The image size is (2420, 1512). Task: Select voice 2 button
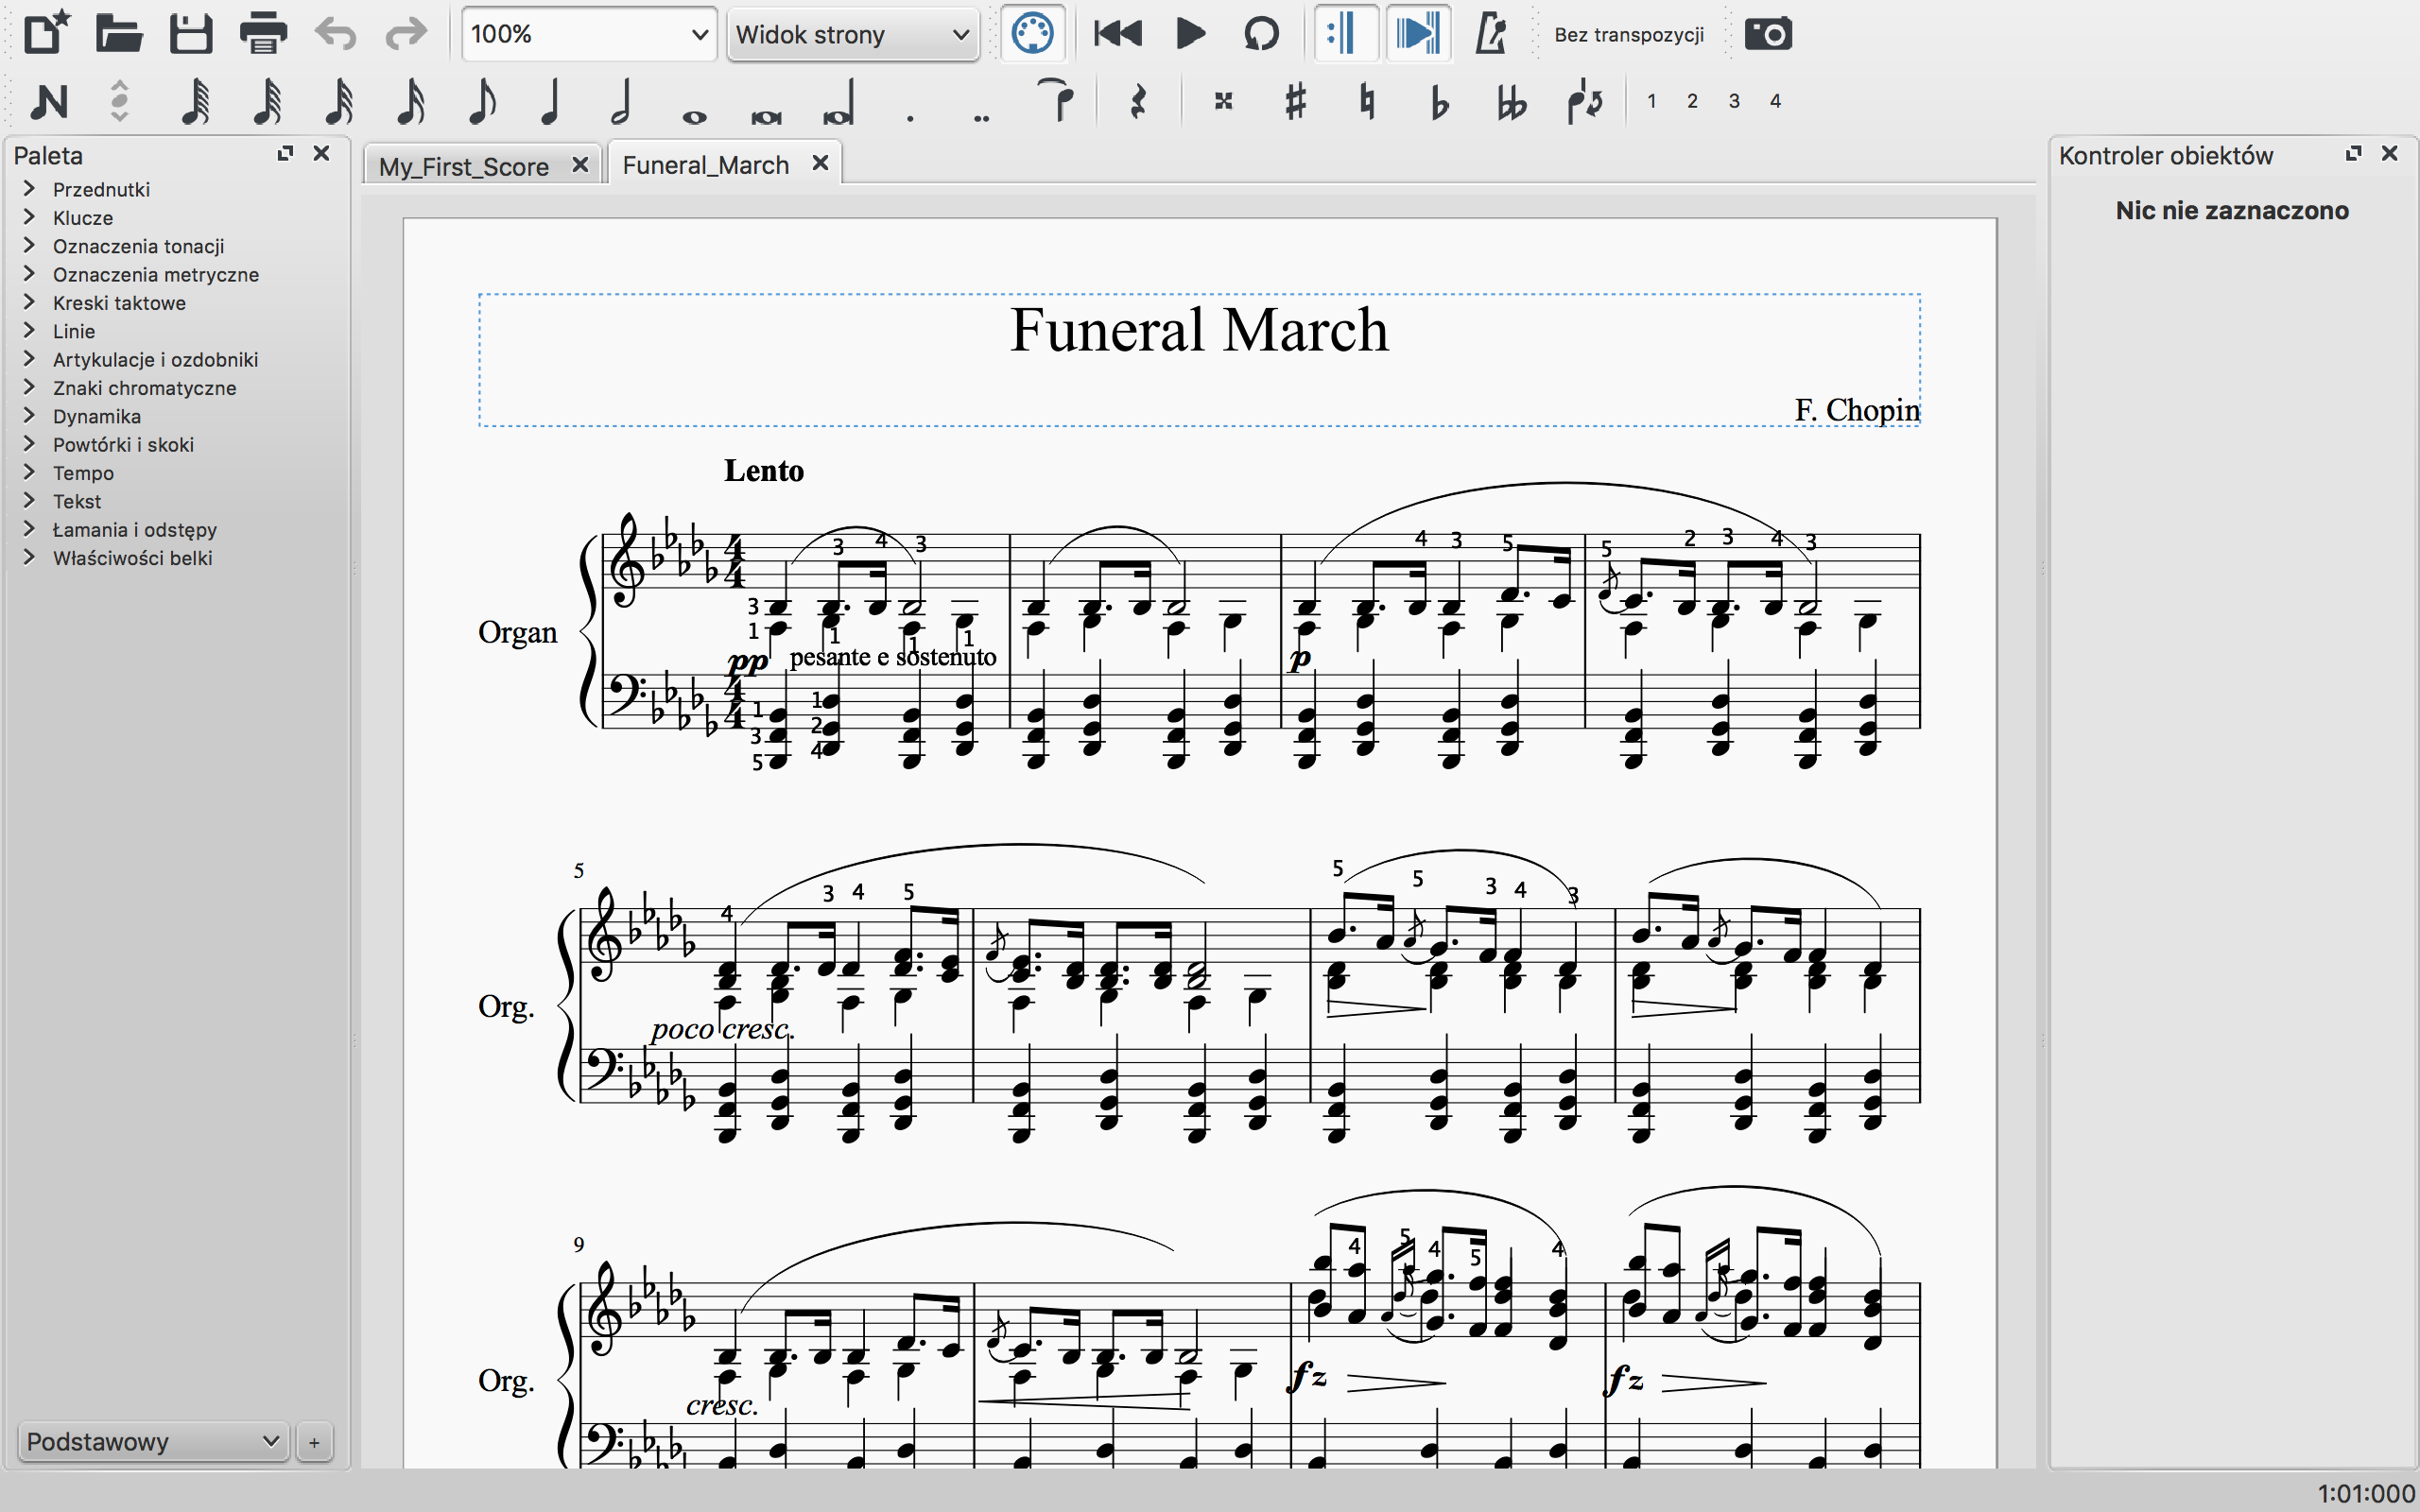click(1692, 101)
